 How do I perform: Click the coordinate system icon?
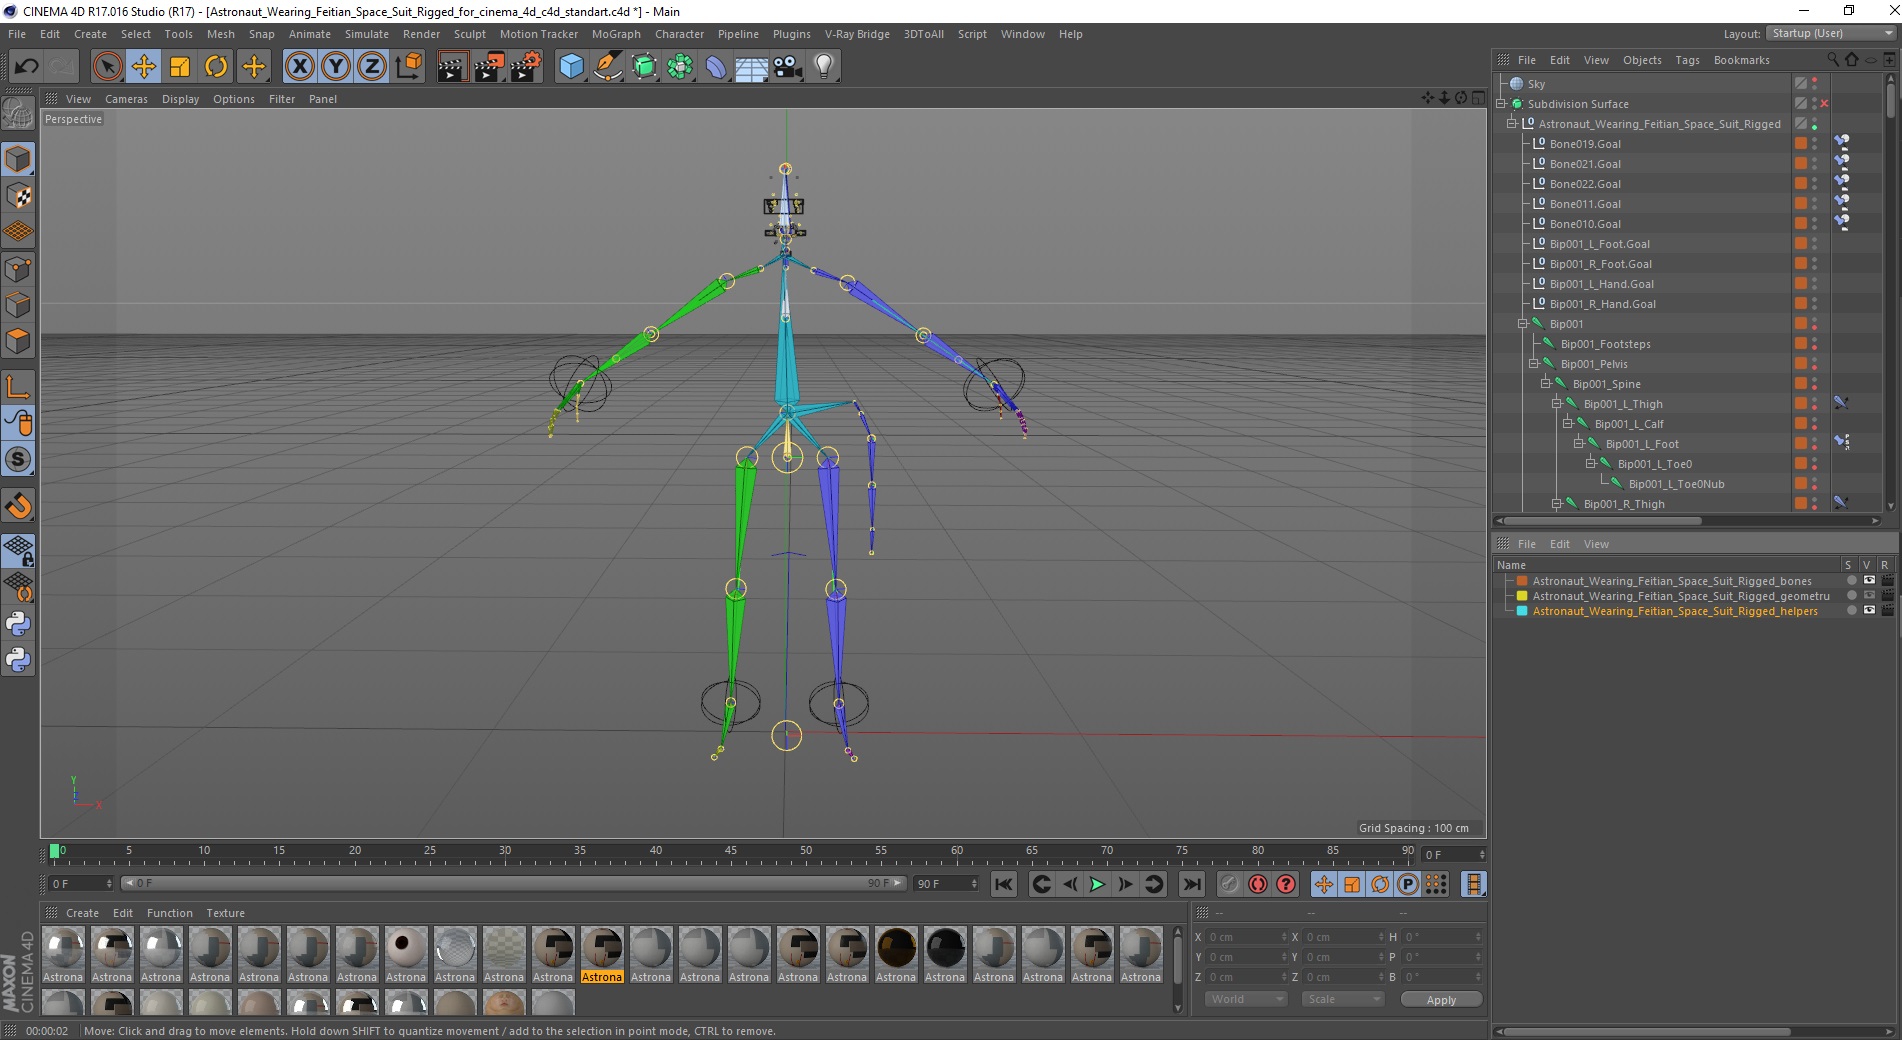408,67
